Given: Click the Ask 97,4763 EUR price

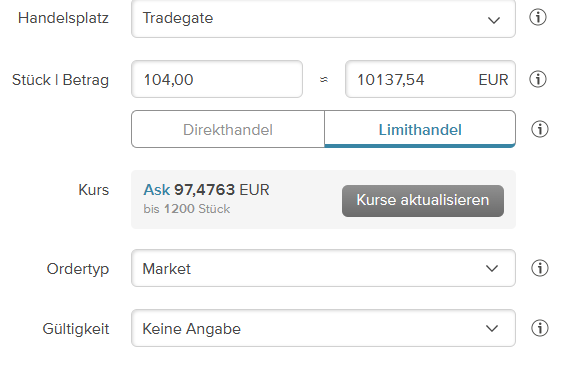Looking at the screenshot, I should pyautogui.click(x=206, y=190).
